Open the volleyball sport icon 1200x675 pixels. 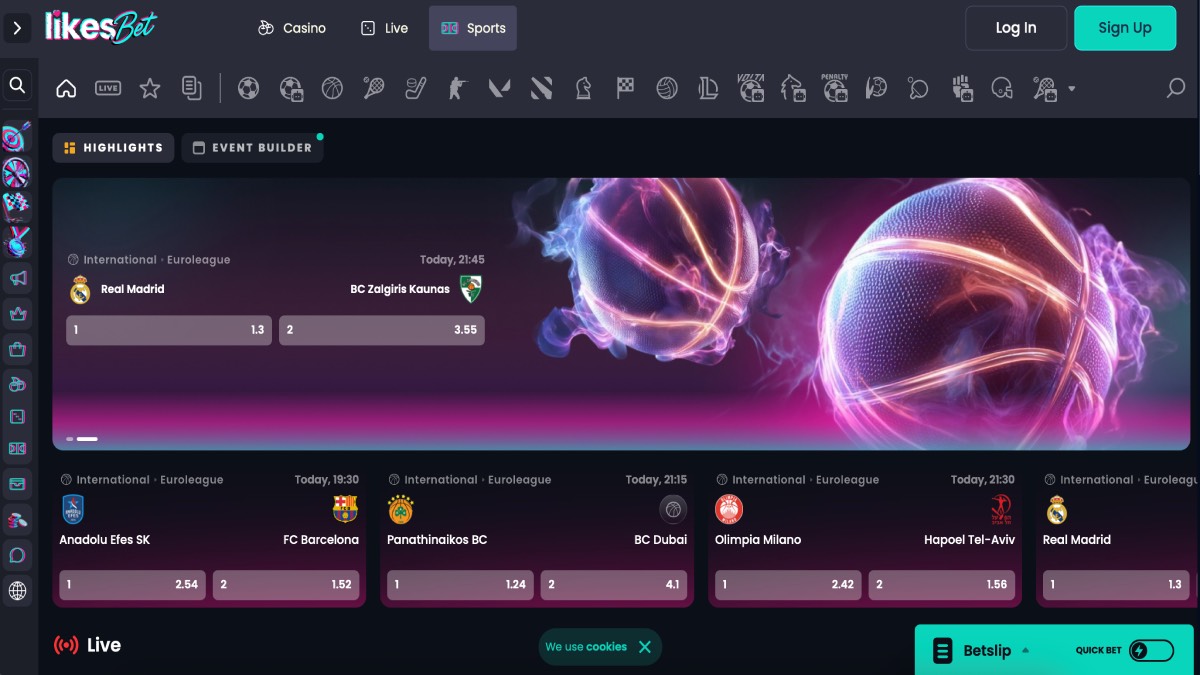tap(667, 89)
